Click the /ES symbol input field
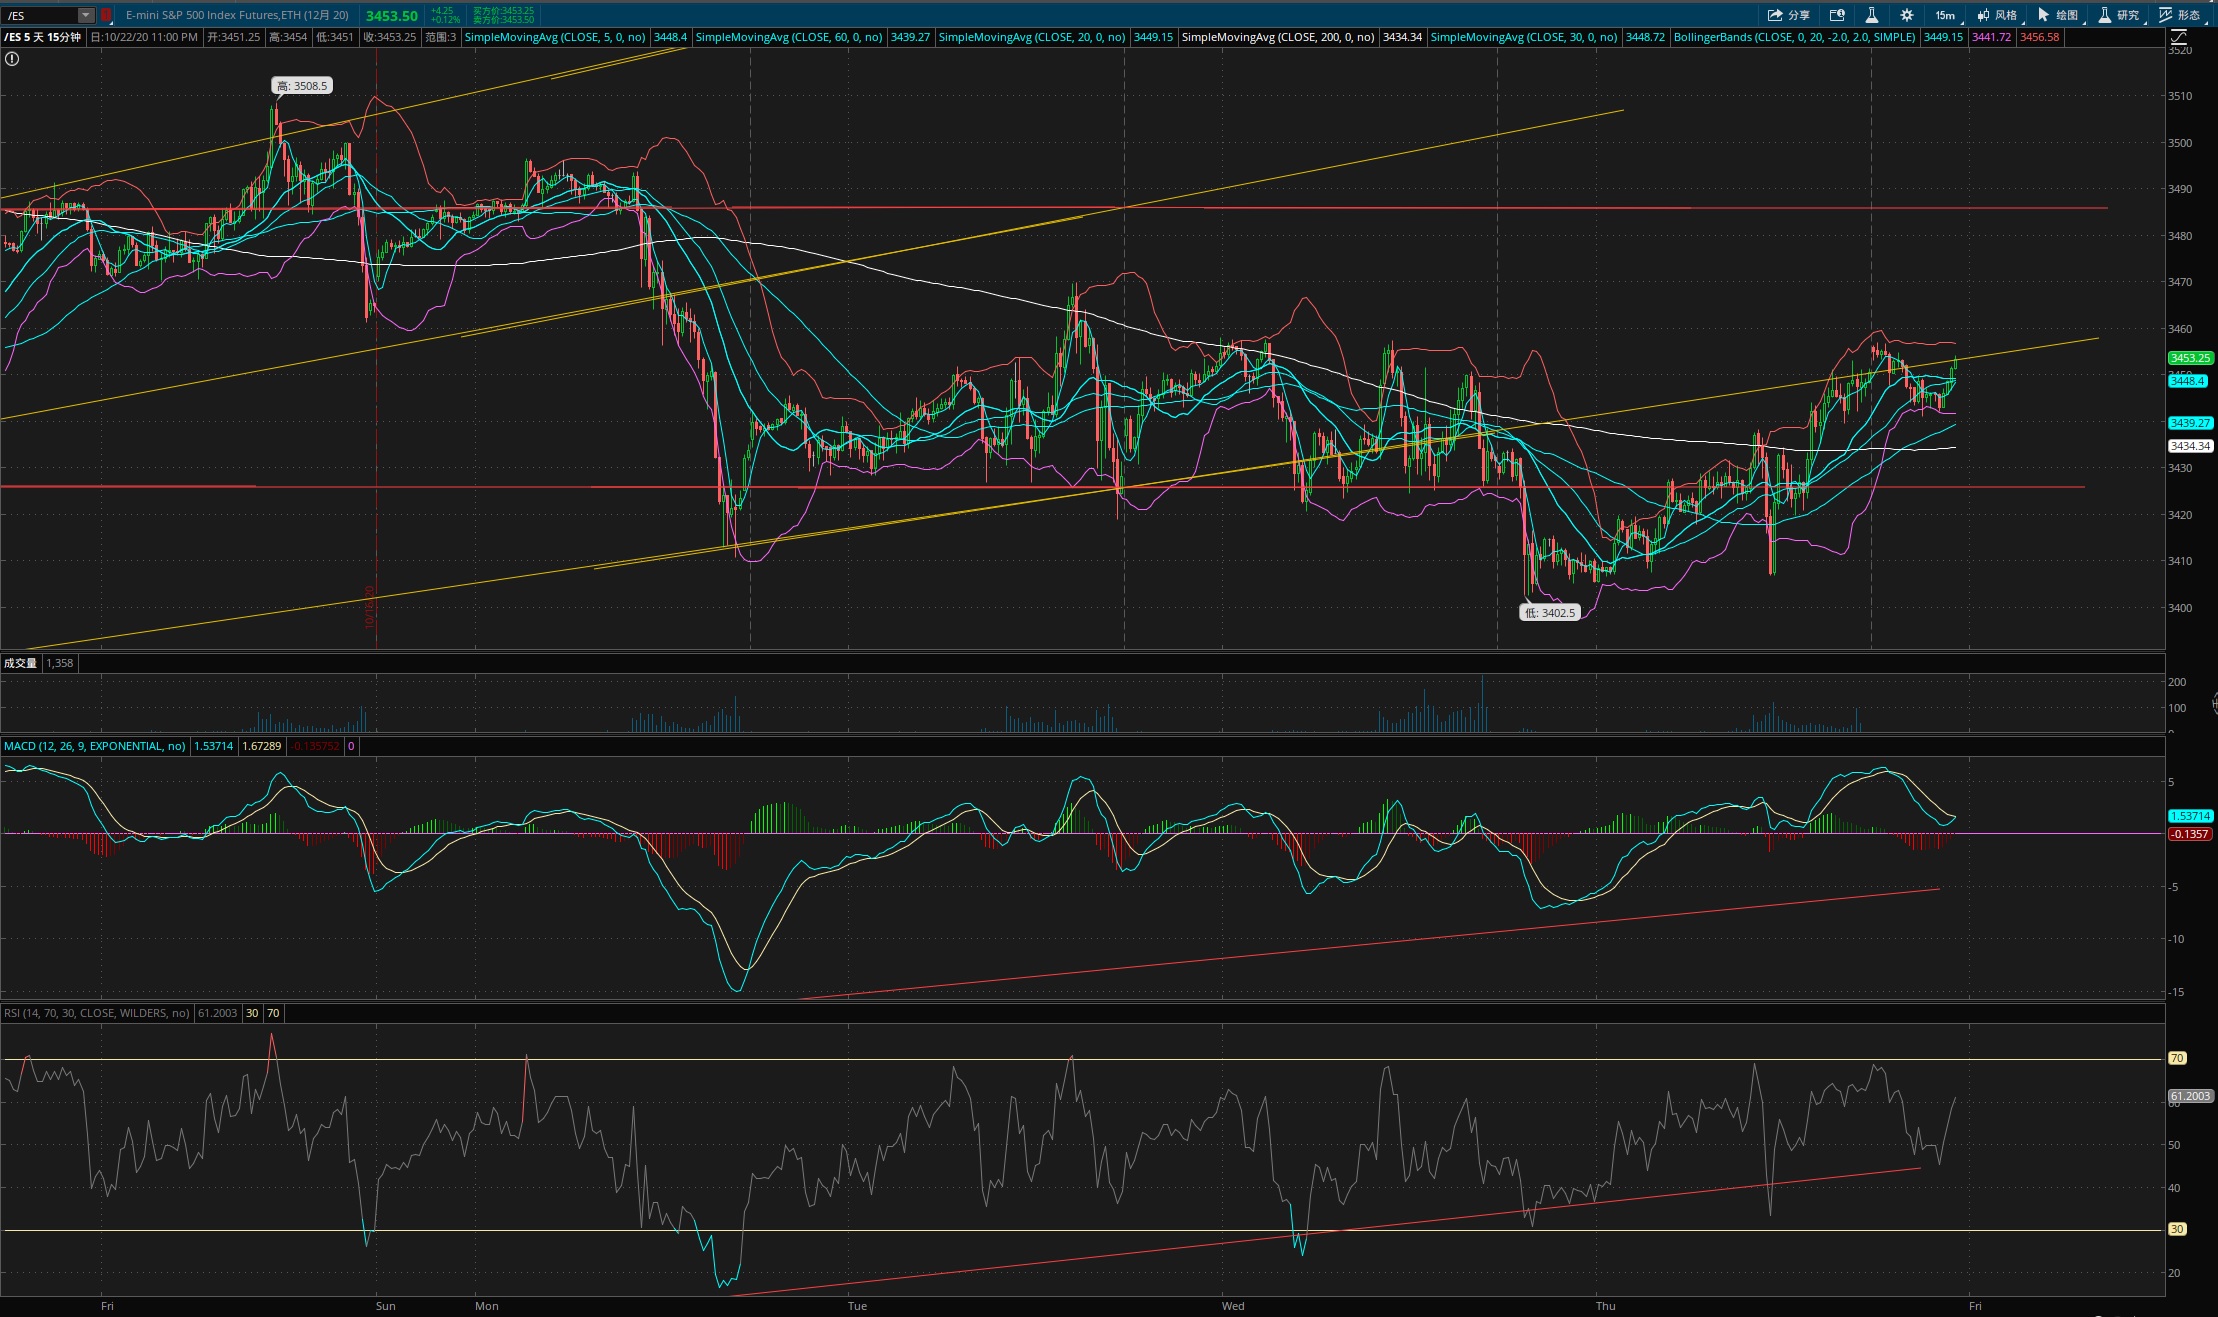2218x1317 pixels. 41,15
